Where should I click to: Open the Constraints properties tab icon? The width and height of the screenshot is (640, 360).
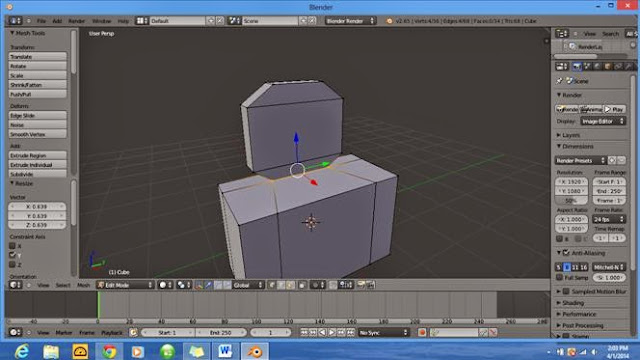[618, 67]
